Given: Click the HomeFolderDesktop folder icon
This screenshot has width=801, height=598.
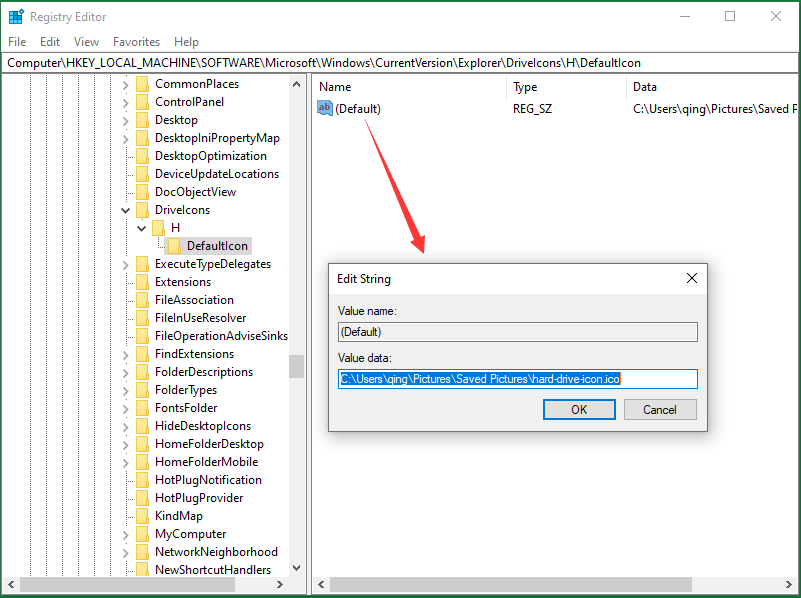Looking at the screenshot, I should [x=143, y=444].
